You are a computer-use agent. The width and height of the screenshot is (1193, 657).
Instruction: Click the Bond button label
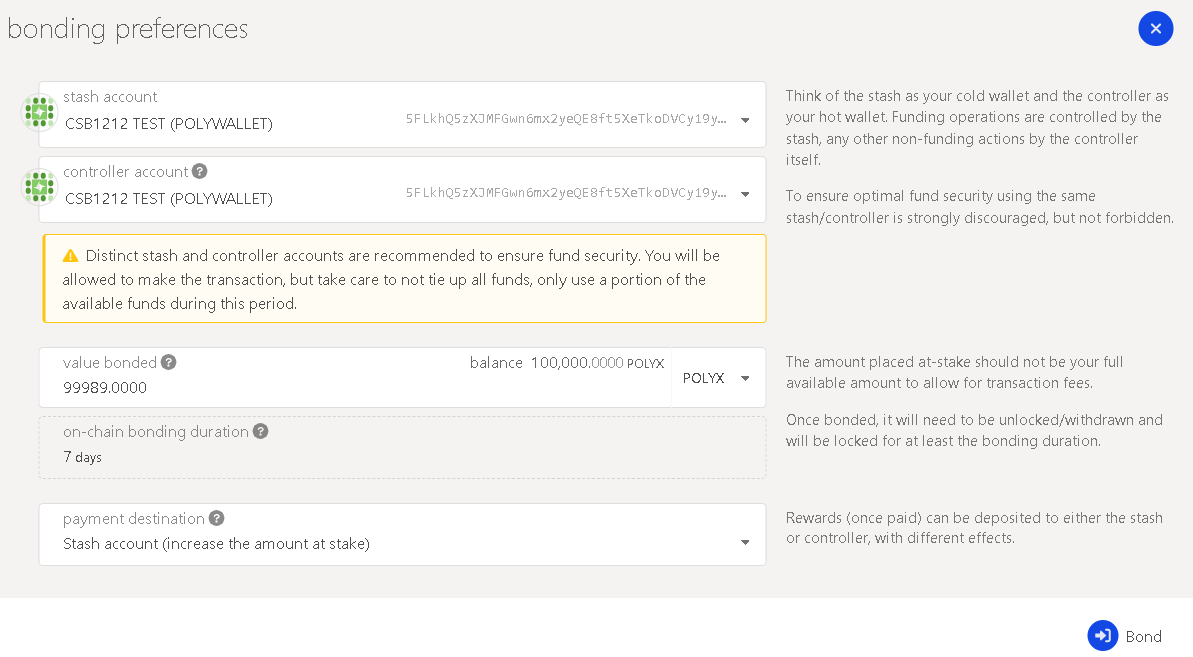[1144, 636]
